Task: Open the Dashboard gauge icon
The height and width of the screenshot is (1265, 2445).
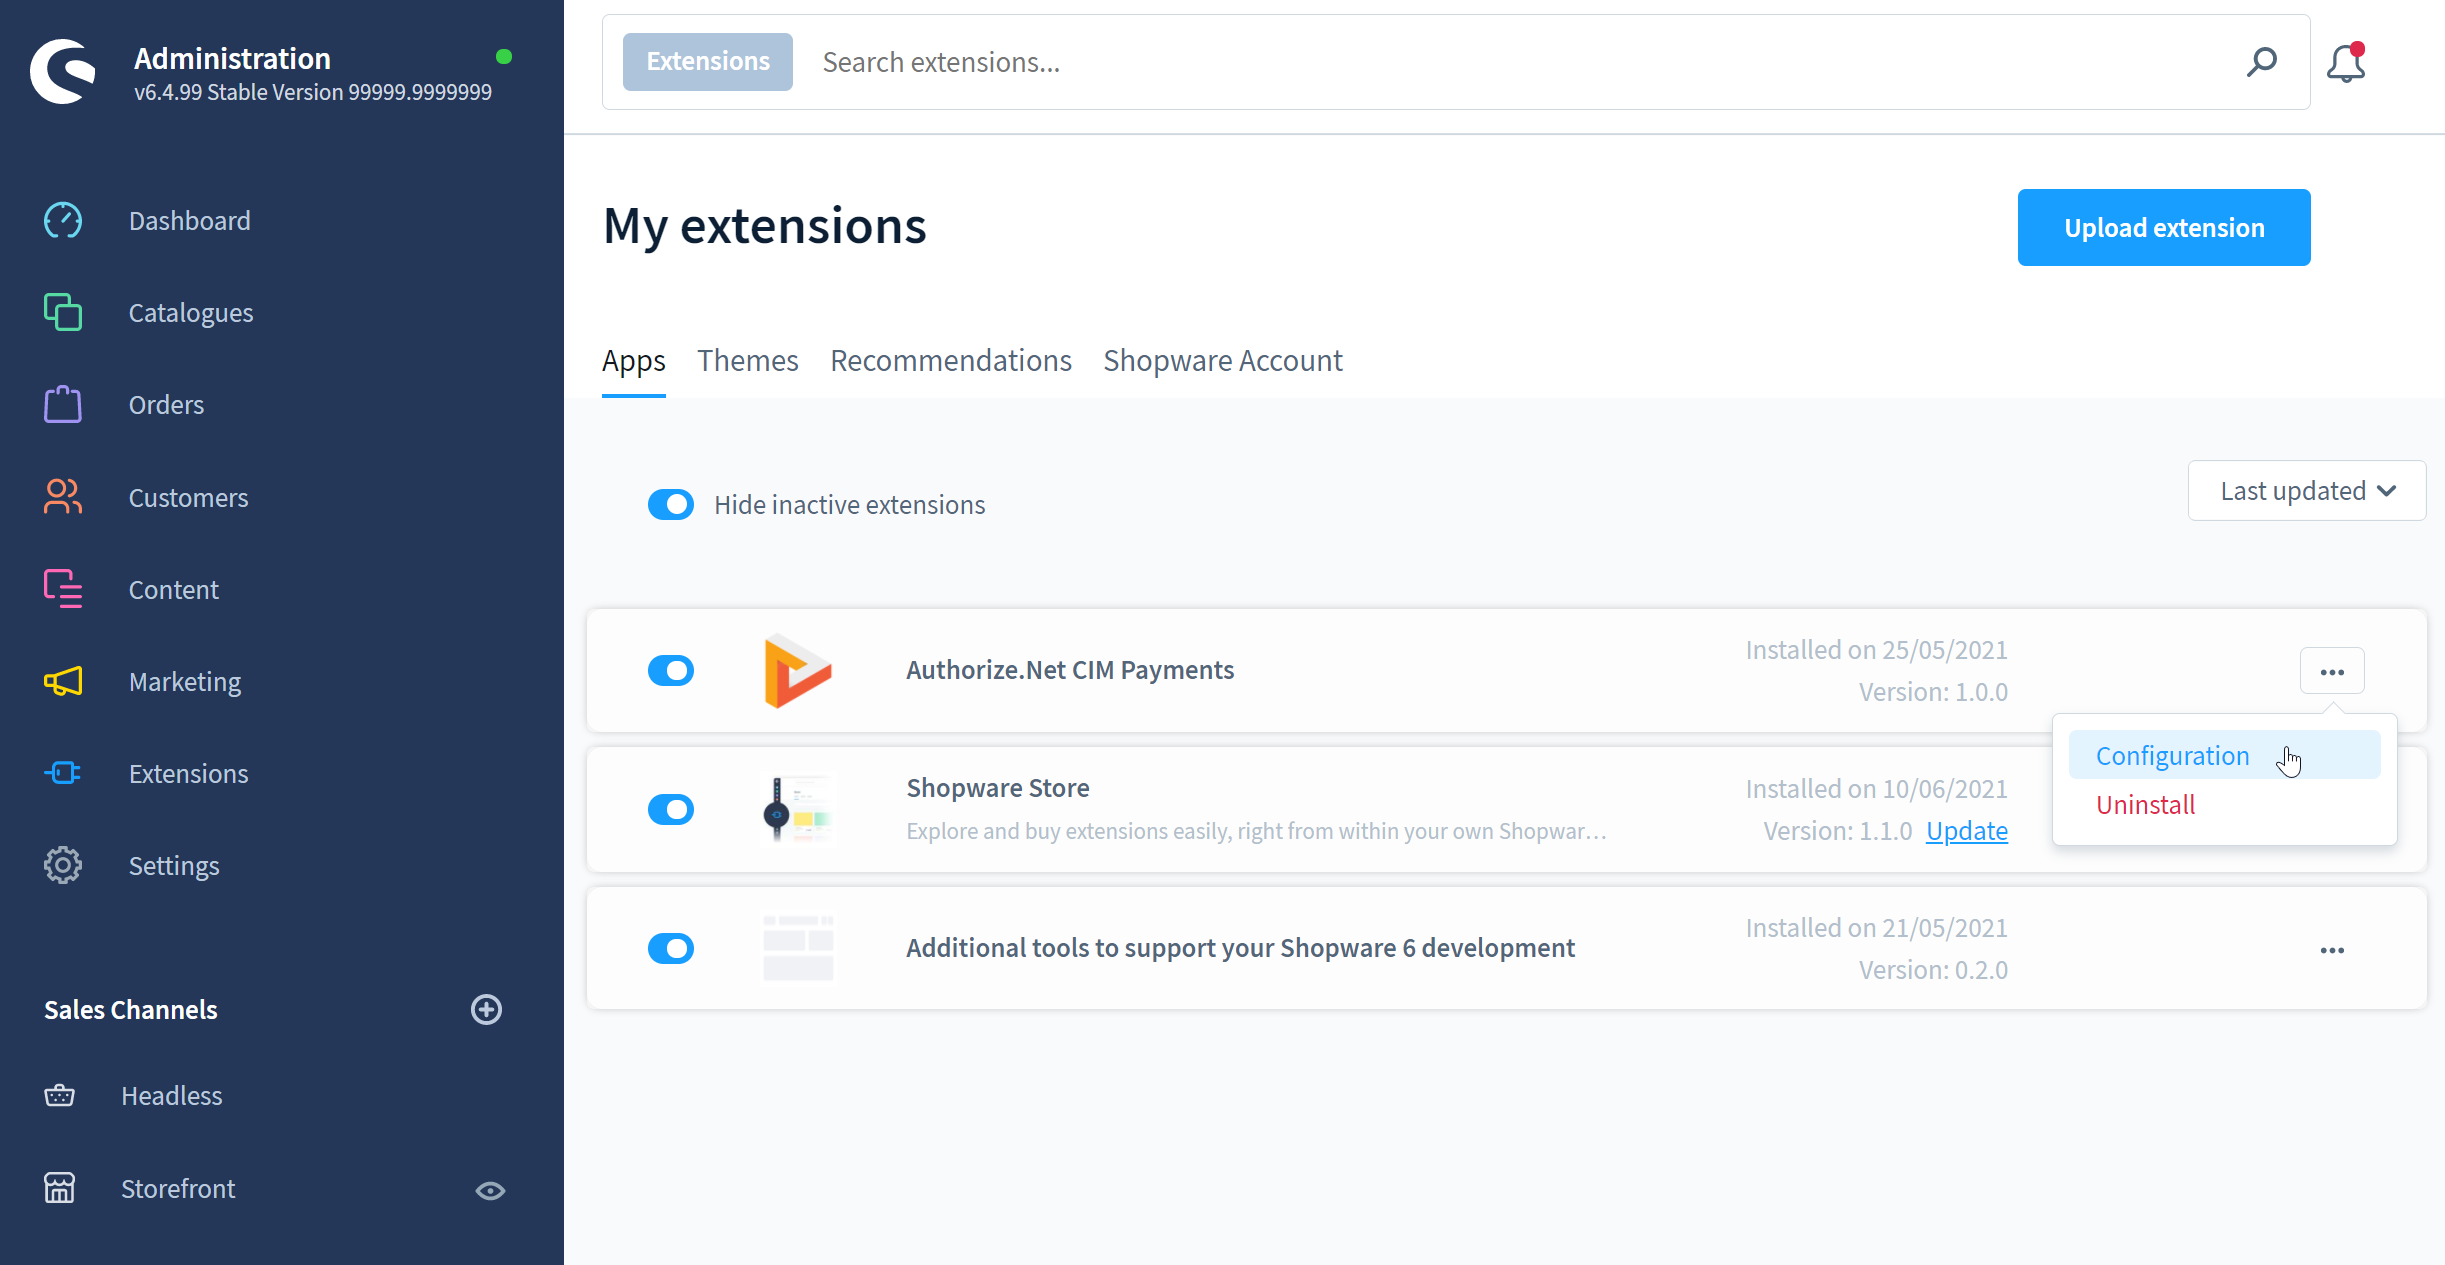Action: (x=63, y=221)
